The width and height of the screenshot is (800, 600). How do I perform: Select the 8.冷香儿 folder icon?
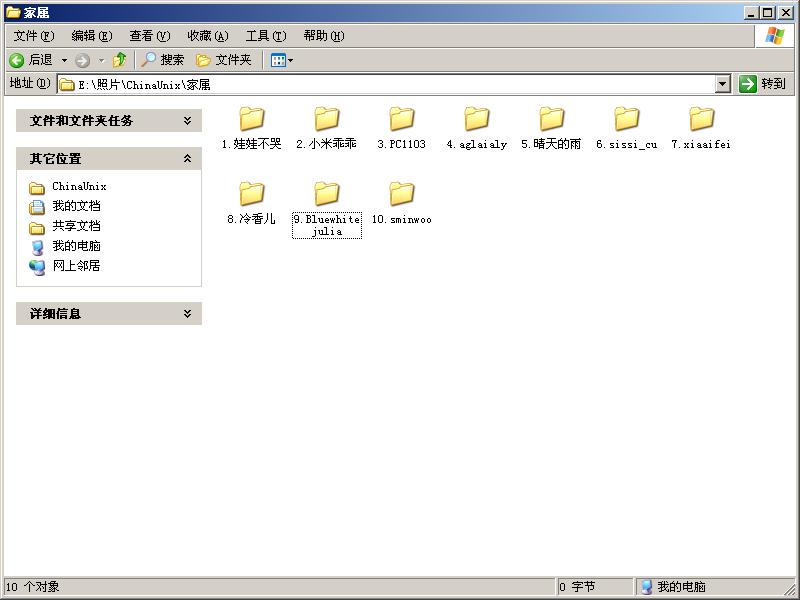click(252, 194)
